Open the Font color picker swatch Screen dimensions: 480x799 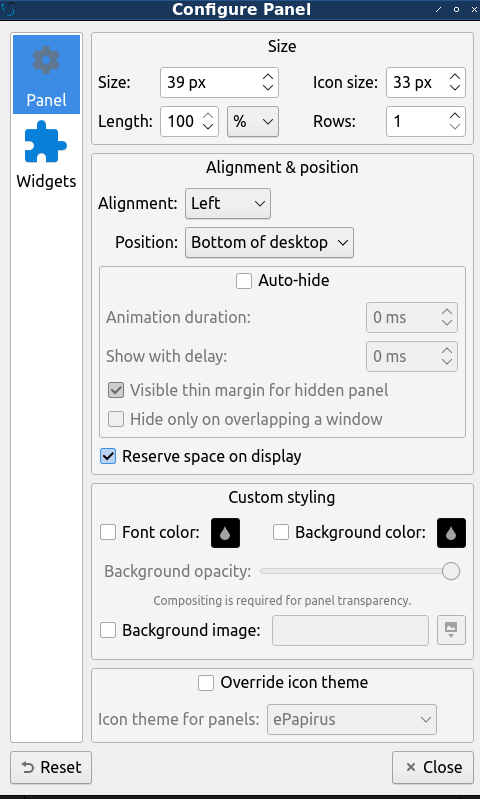(x=225, y=533)
